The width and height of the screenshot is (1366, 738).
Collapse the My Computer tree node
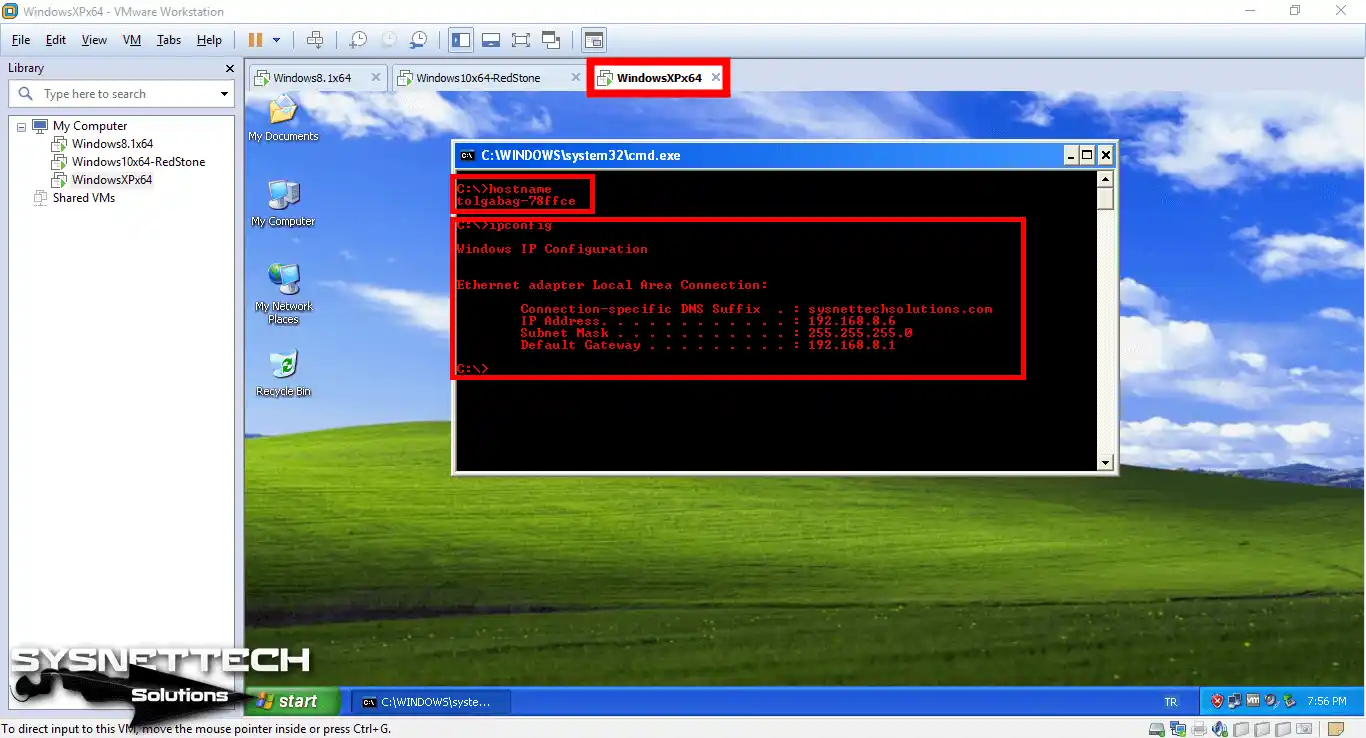coord(21,125)
